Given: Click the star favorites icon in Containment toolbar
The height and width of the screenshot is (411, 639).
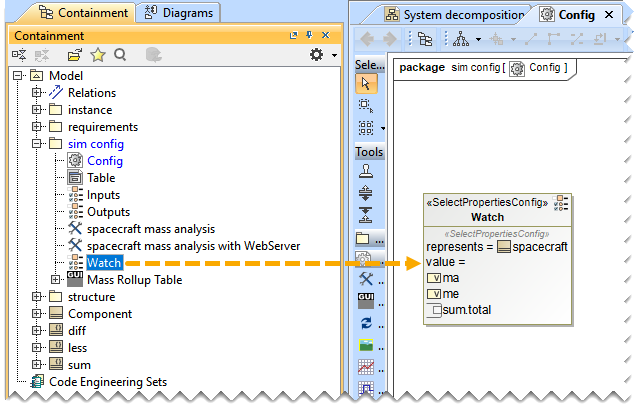Looking at the screenshot, I should pyautogui.click(x=98, y=55).
